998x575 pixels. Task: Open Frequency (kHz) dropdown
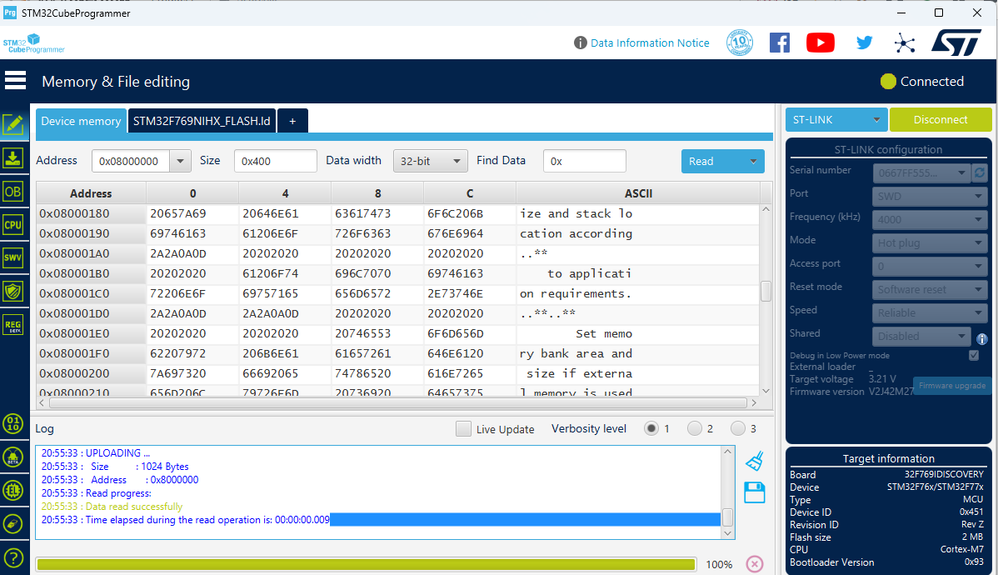tap(930, 220)
